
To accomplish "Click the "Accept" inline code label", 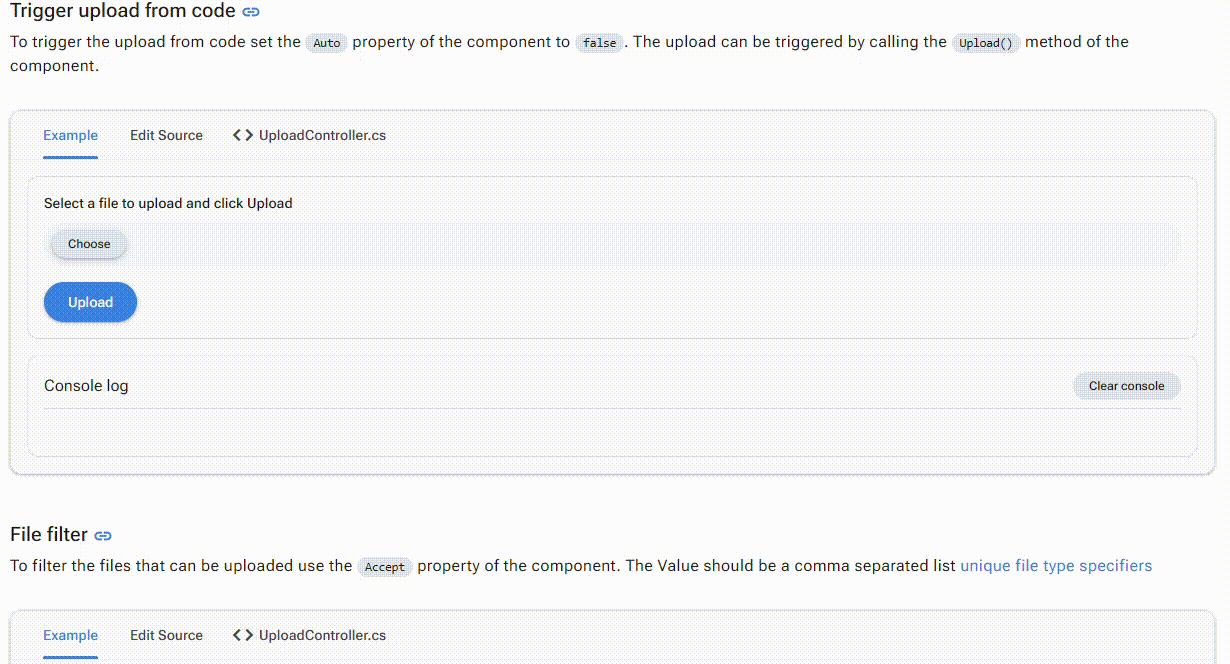I will click(x=385, y=567).
